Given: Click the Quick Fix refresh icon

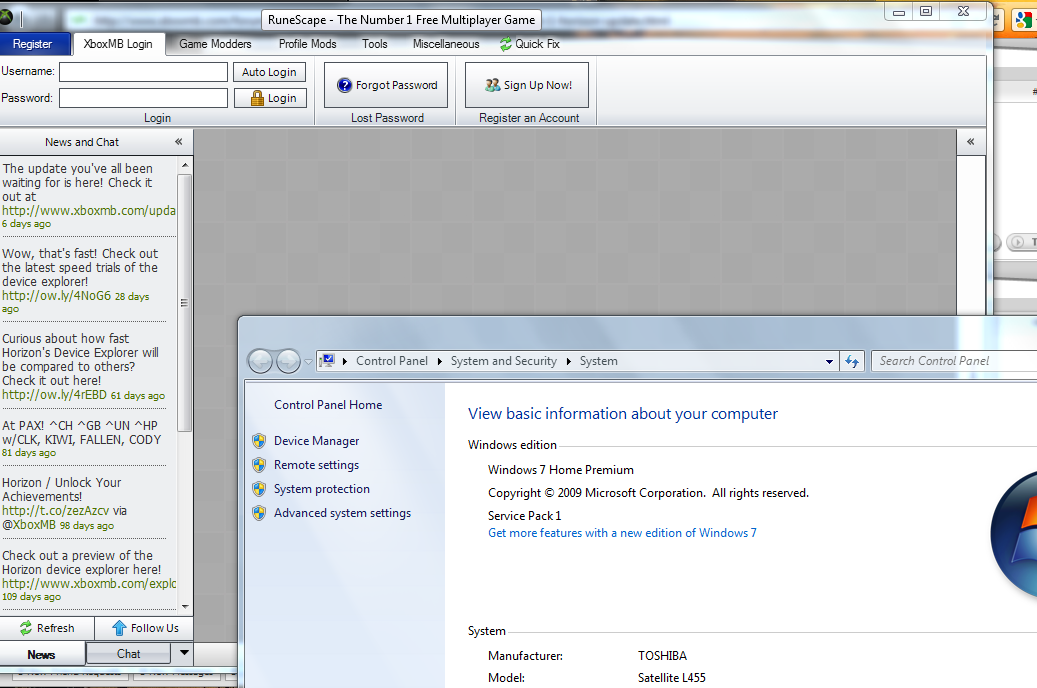Looking at the screenshot, I should coord(506,44).
